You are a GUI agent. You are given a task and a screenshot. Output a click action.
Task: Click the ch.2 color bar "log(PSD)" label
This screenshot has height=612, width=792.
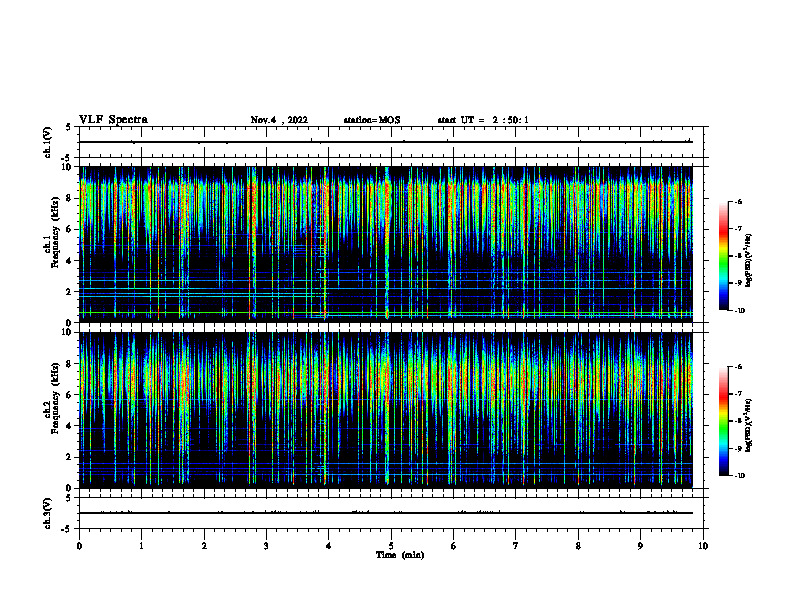tap(749, 425)
